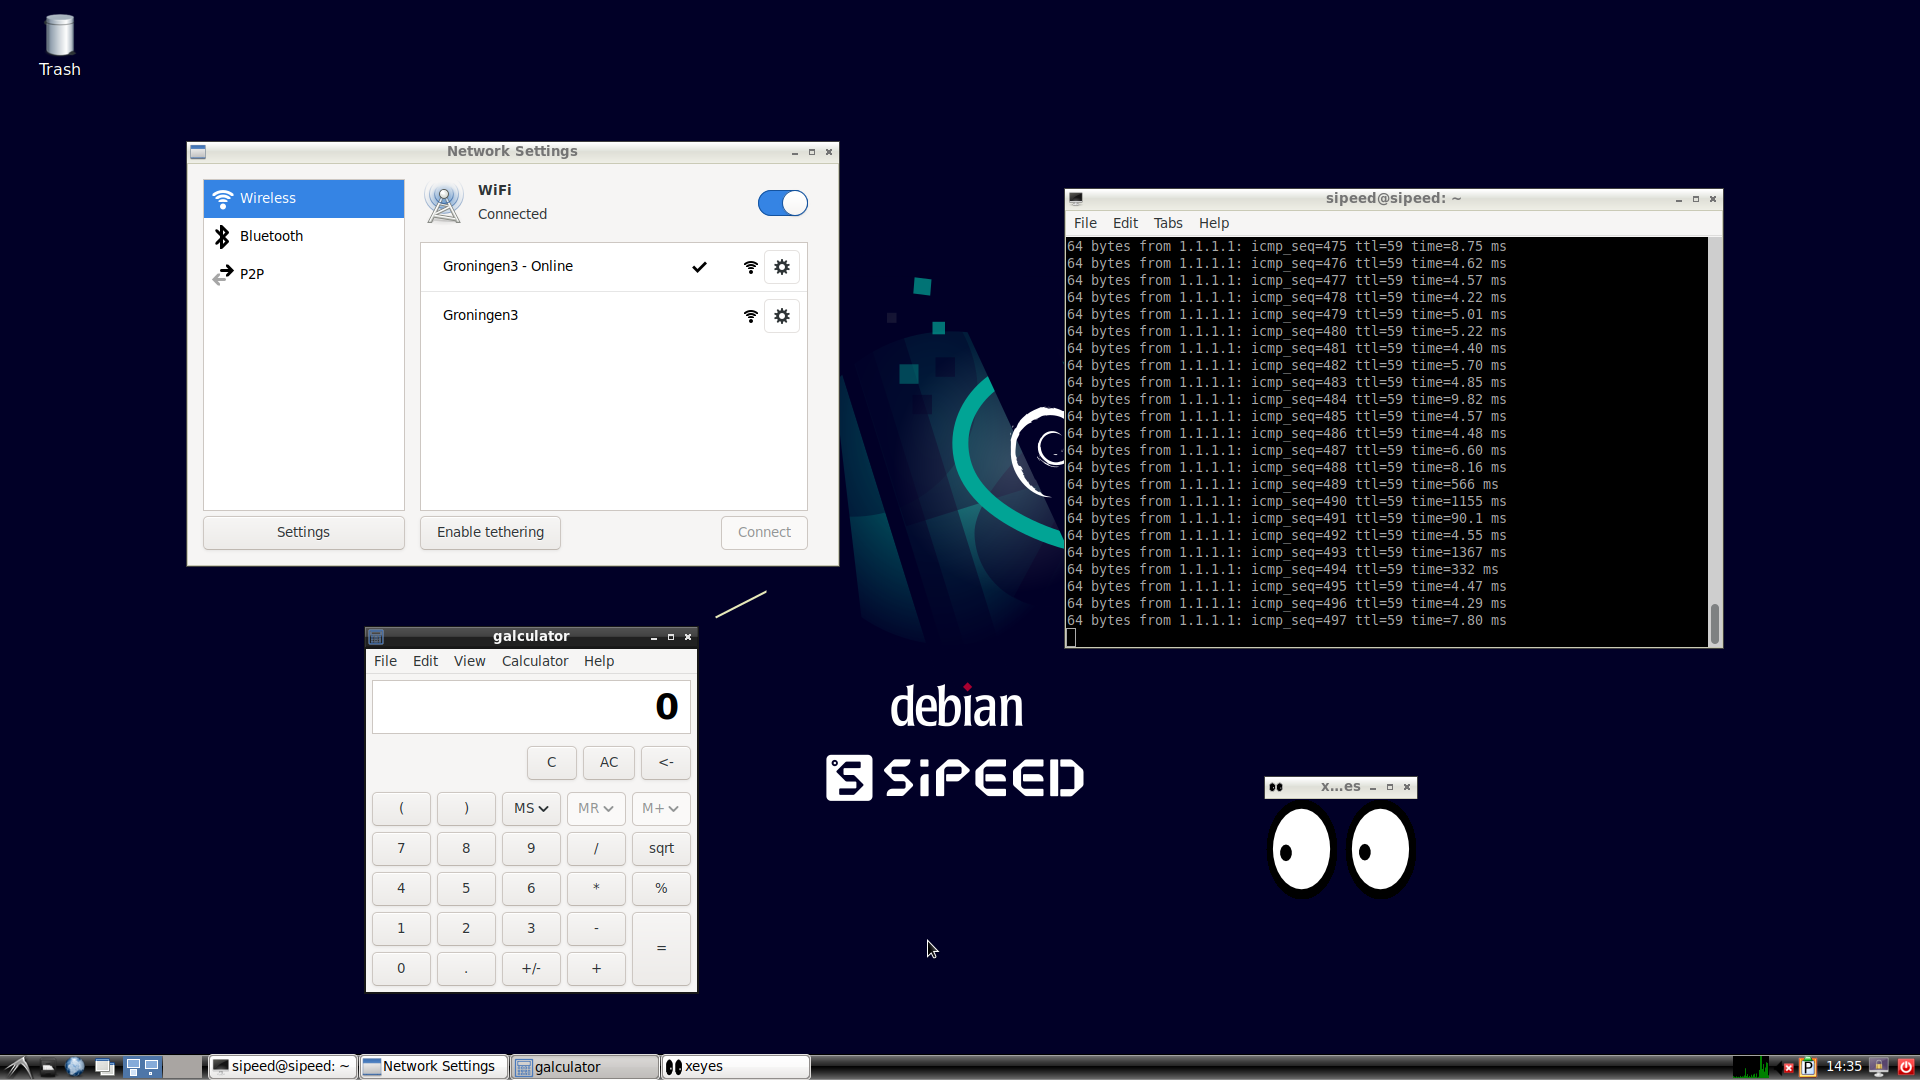This screenshot has width=1920, height=1080.
Task: Click the iconify all windows taskbar icon
Action: [x=104, y=1067]
